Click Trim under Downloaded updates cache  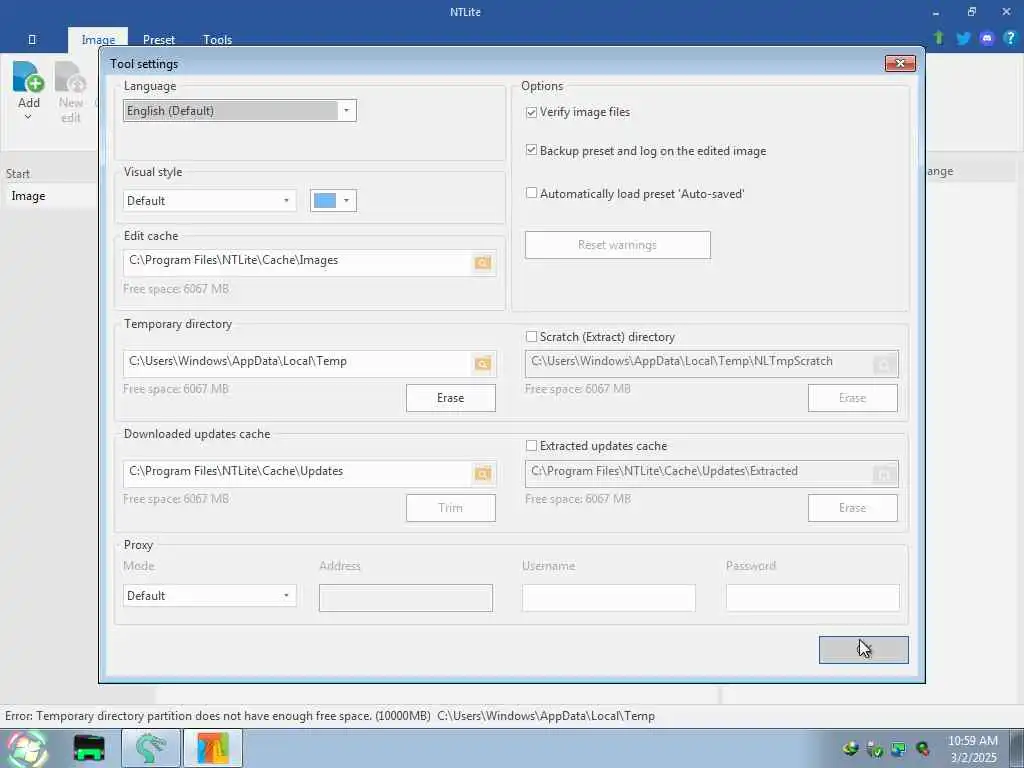tap(451, 507)
